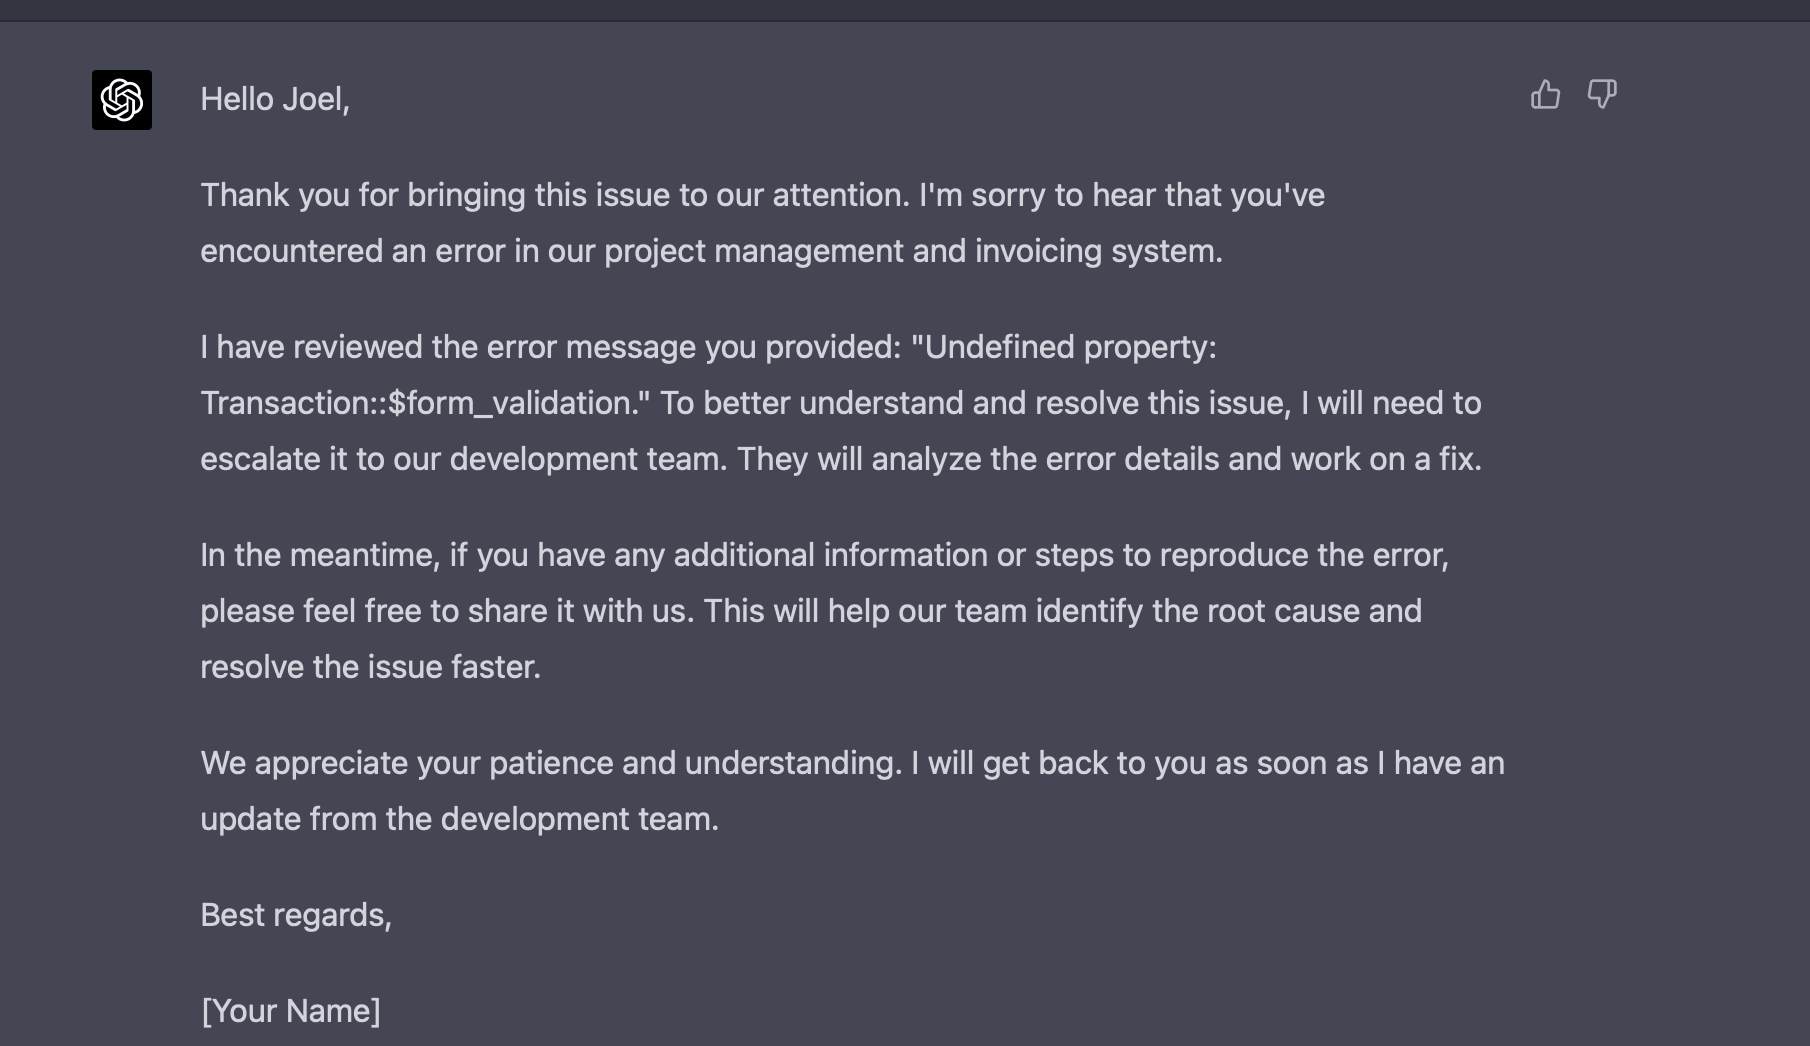Screen dimensions: 1810x1046
Task: Click the "Transaction::$form_validation." error text
Action: [425, 403]
